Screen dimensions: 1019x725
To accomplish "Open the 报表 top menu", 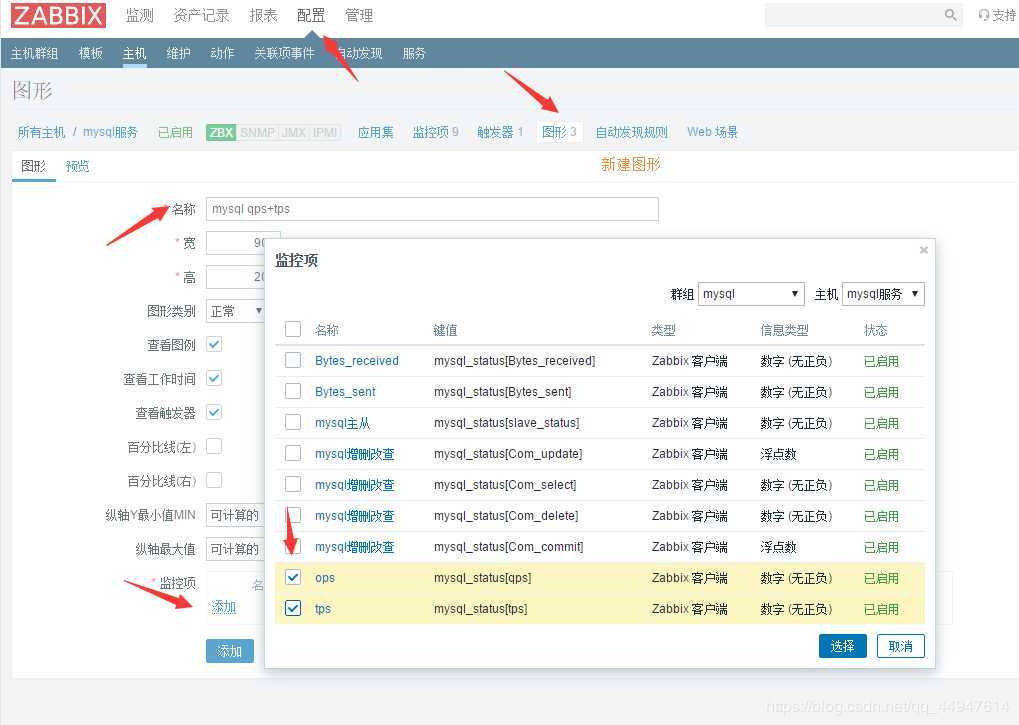I will pos(263,16).
